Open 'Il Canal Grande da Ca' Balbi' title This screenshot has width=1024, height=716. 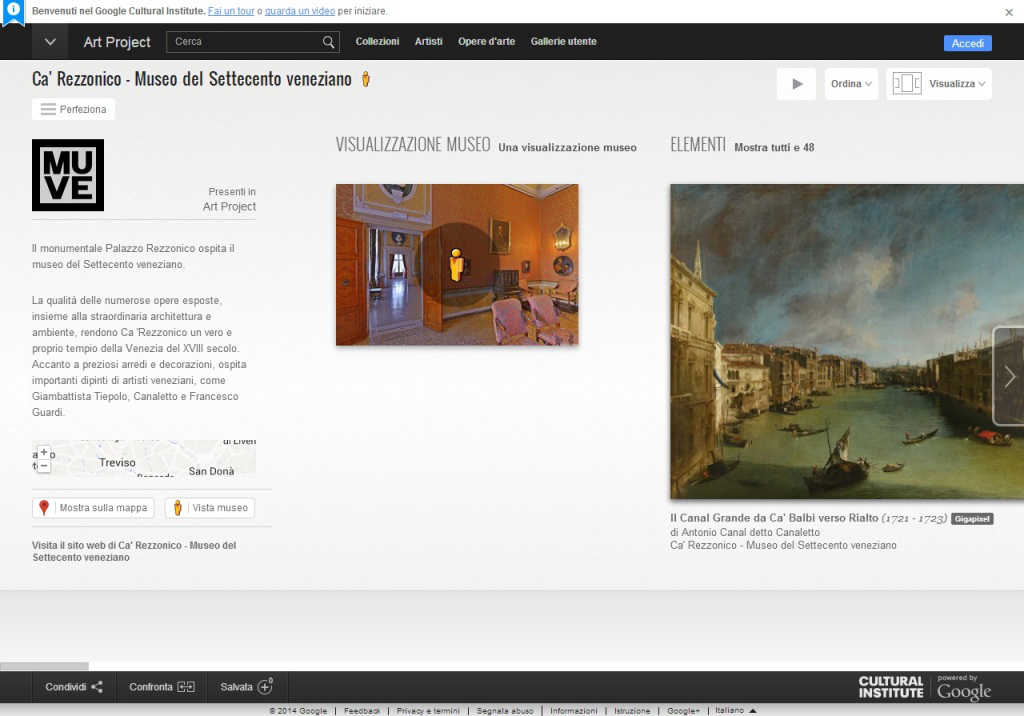point(774,518)
